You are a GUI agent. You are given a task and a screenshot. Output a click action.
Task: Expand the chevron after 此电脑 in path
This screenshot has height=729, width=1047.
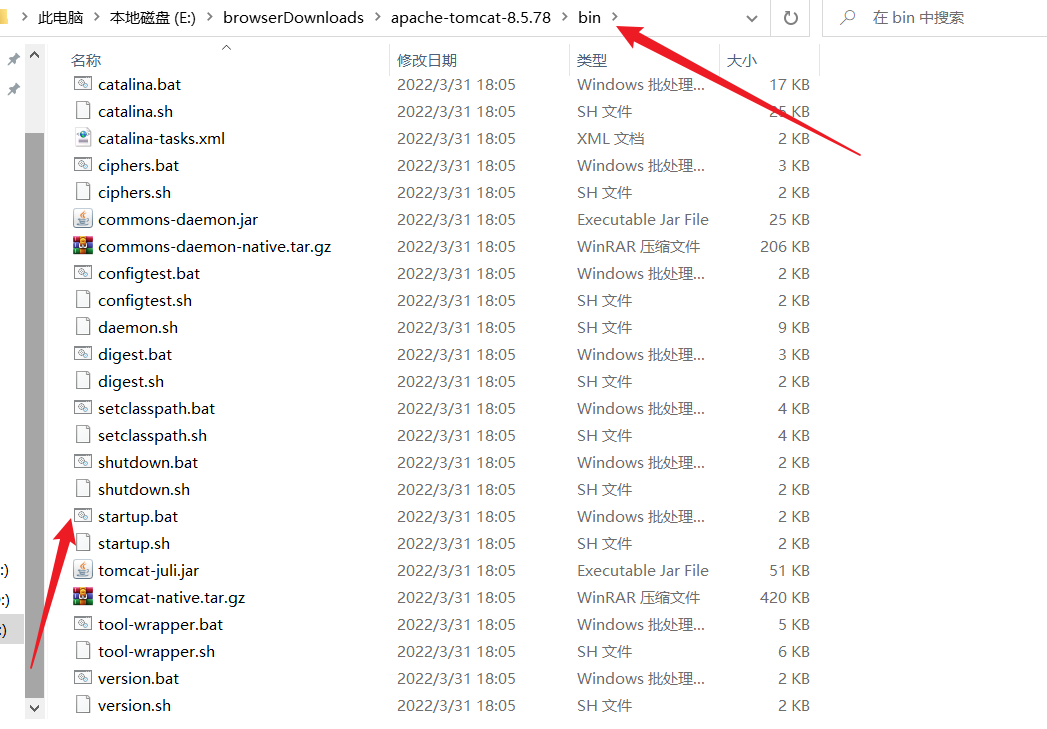(96, 17)
